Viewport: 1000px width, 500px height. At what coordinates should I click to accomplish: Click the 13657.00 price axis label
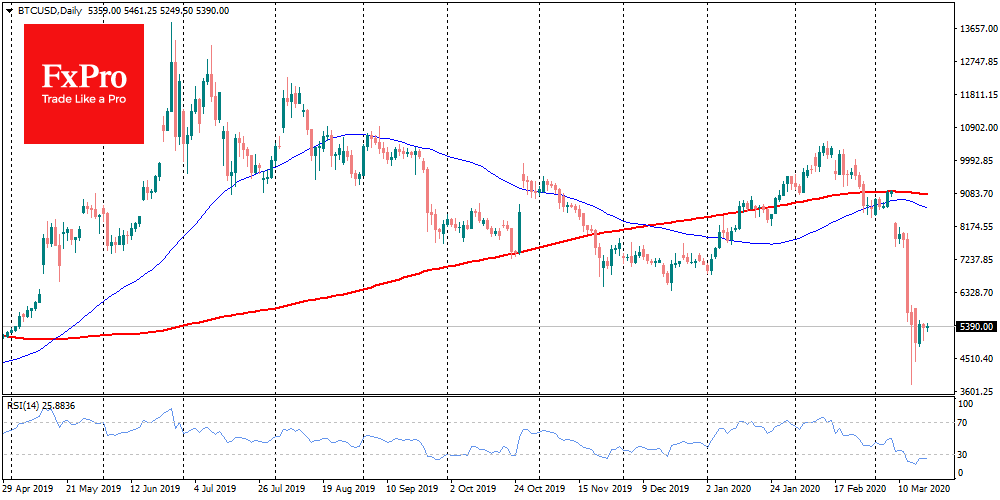[975, 29]
